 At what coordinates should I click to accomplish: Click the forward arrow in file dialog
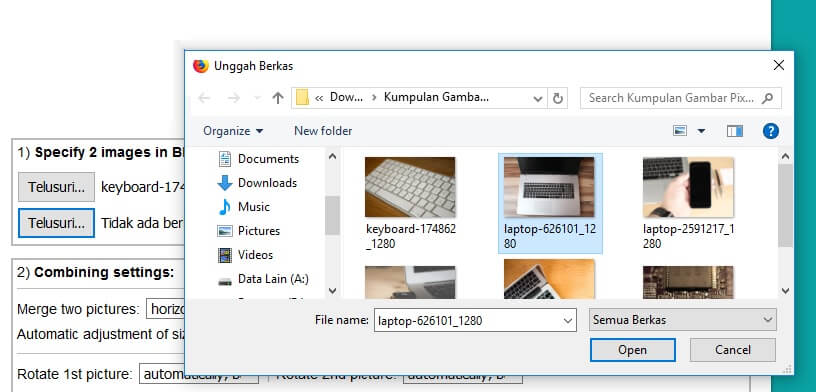[234, 98]
